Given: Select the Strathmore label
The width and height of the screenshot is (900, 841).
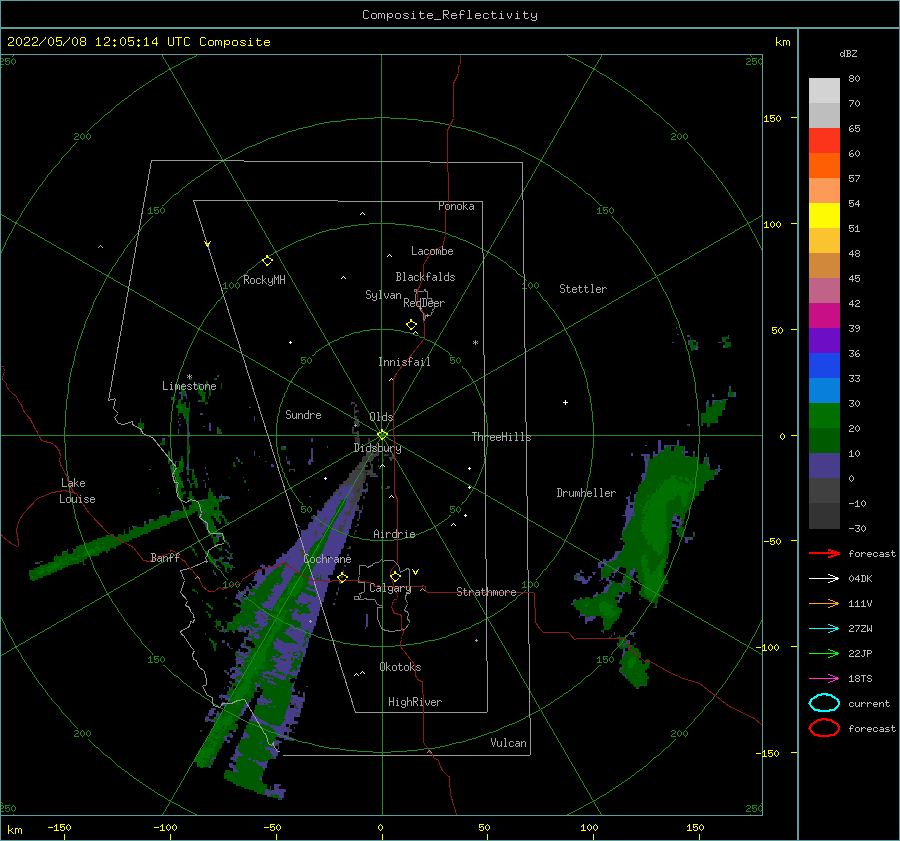Looking at the screenshot, I should (486, 592).
